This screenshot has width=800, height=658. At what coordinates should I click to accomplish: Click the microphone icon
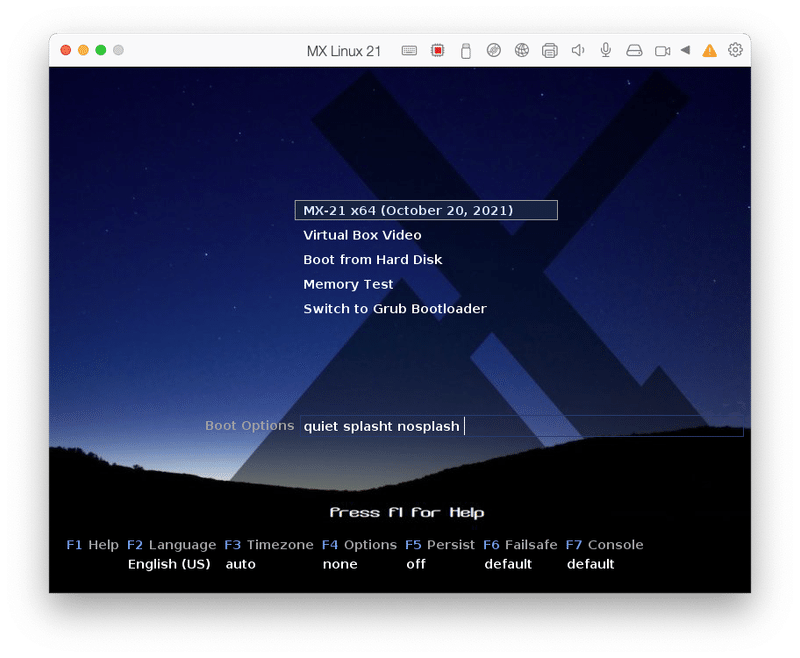(606, 50)
